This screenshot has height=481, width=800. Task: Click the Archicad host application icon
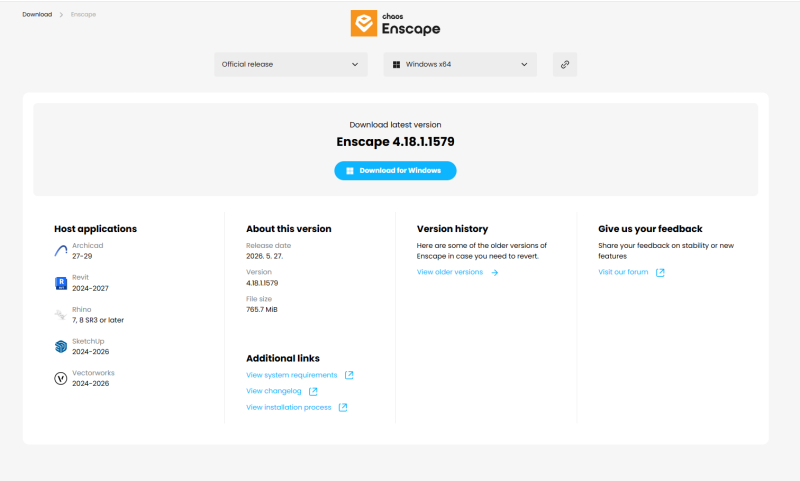coord(61,250)
